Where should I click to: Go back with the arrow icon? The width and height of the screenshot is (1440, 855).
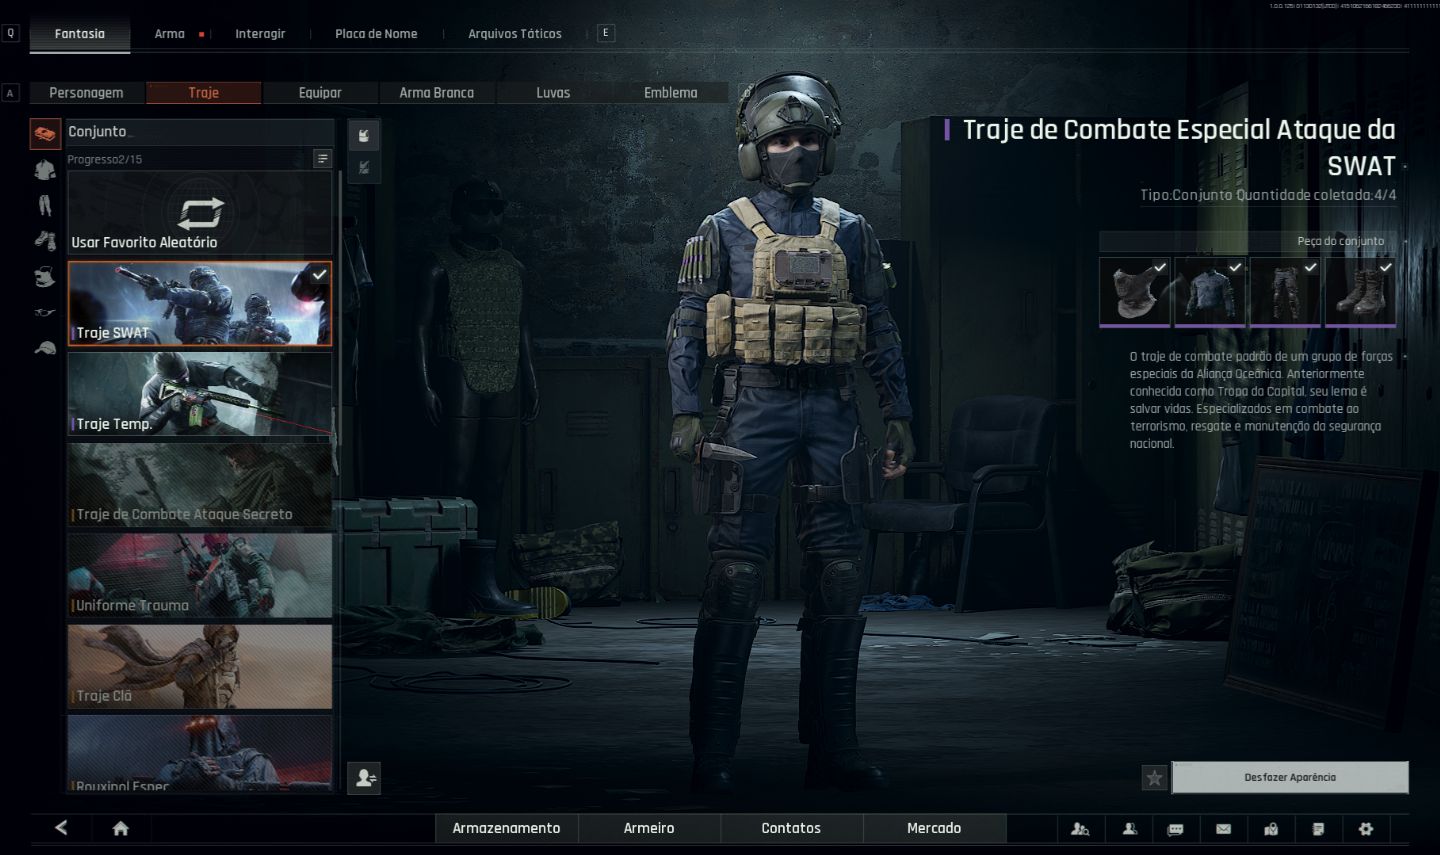(61, 828)
